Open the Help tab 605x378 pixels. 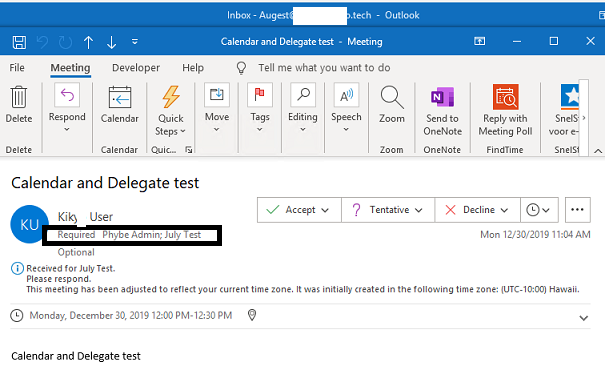(193, 68)
